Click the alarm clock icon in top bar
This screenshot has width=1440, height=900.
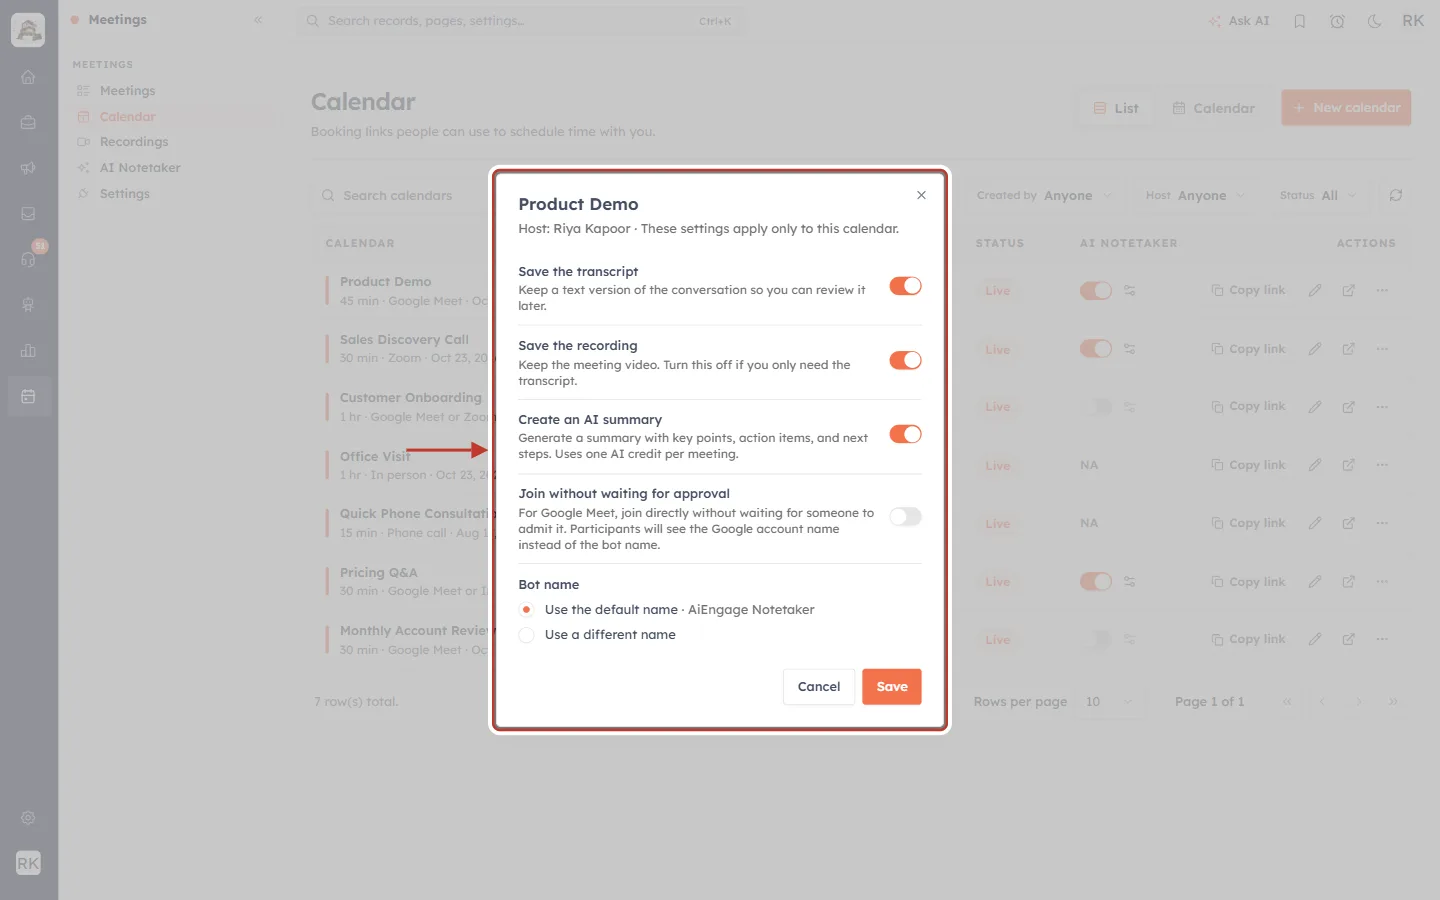click(x=1337, y=21)
